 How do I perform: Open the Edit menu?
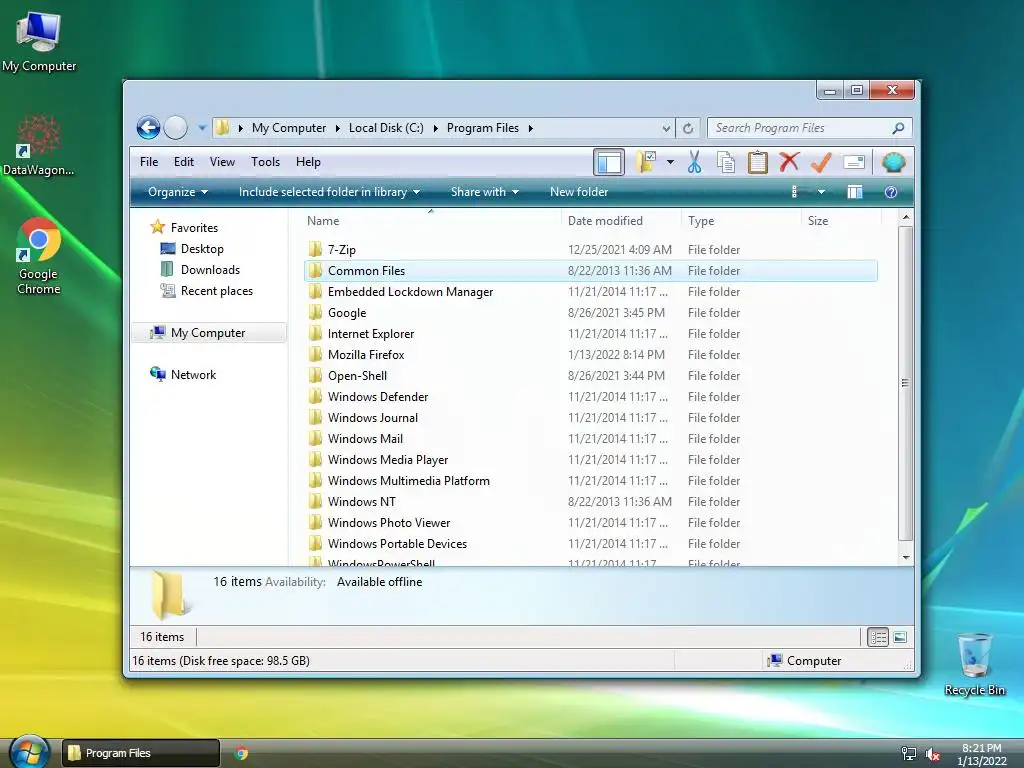(184, 162)
